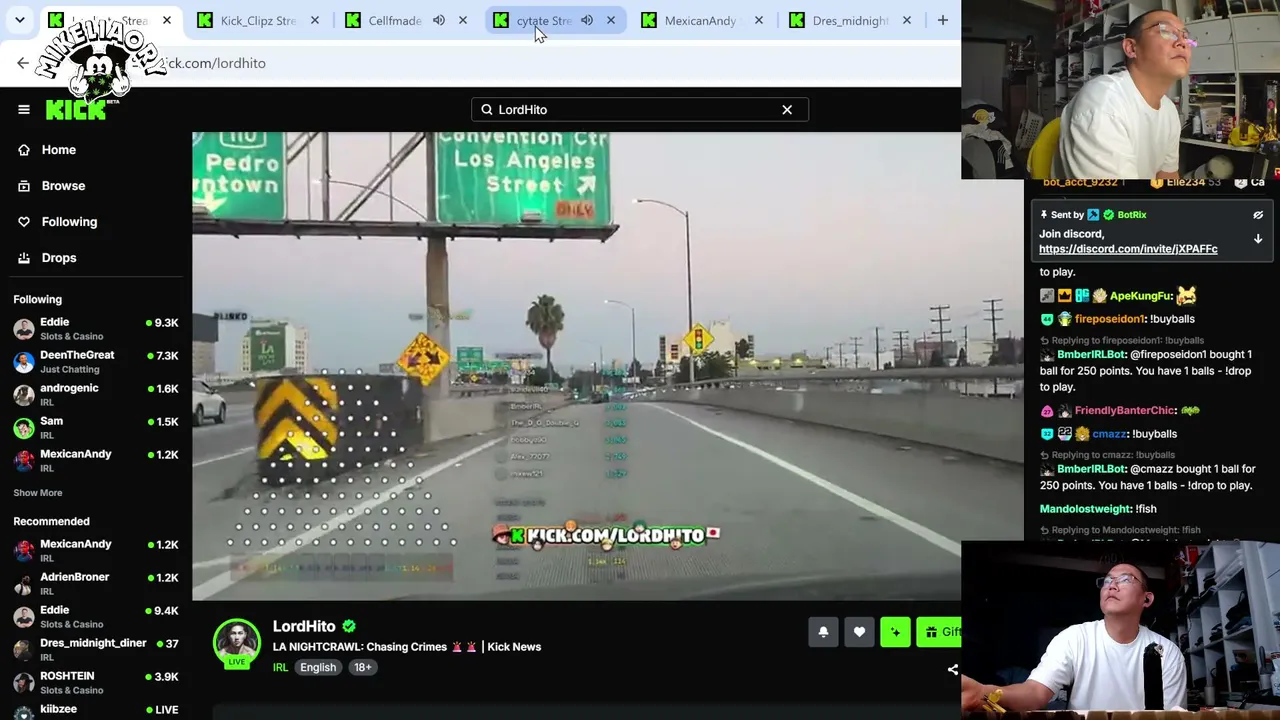Click fireposeidon1's username in chat
1280x720 pixels.
[x=1109, y=319]
